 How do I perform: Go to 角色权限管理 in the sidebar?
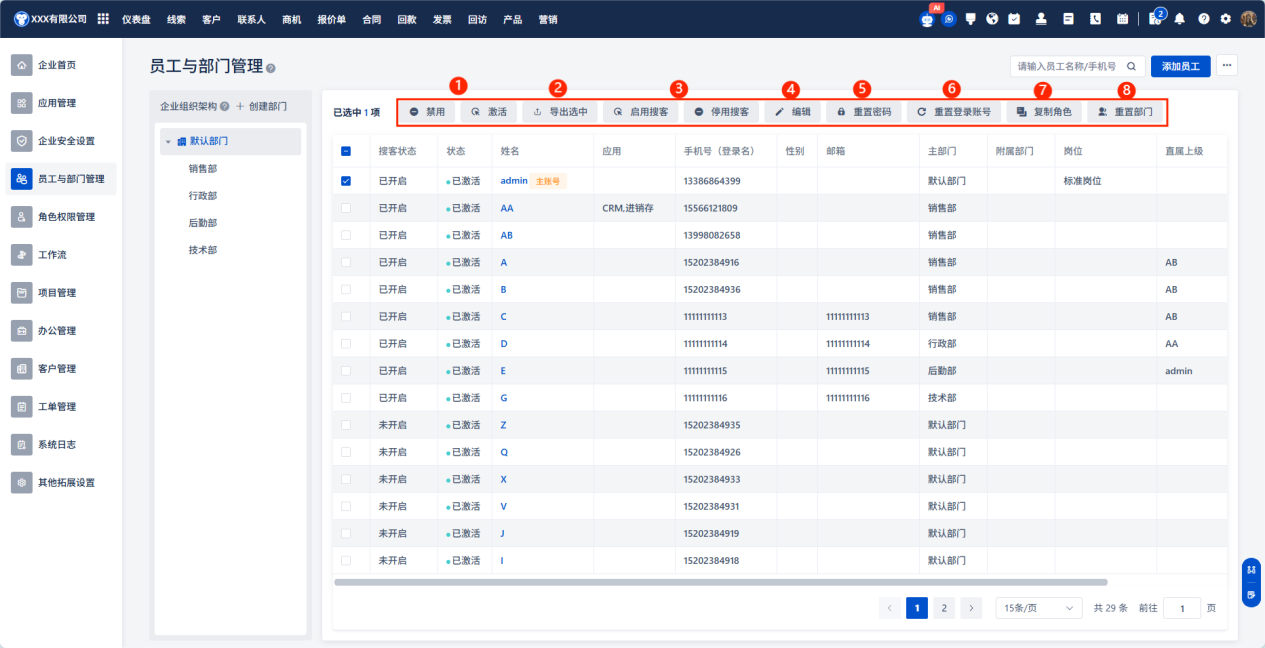(65, 217)
